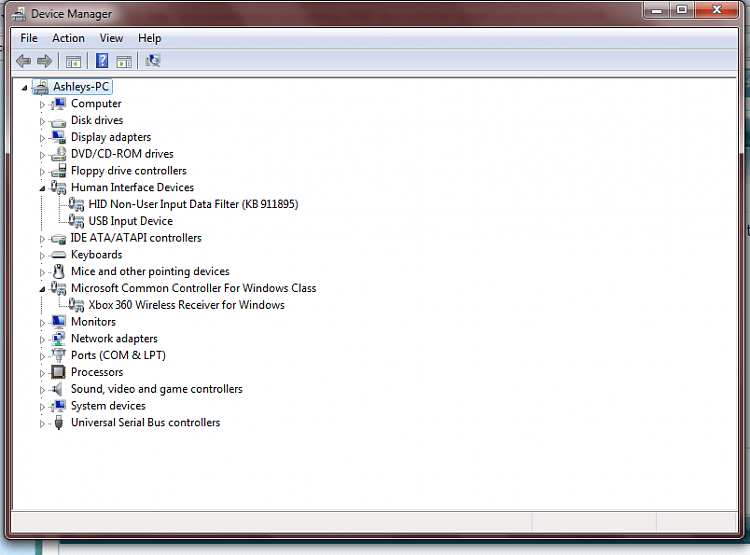The width and height of the screenshot is (750, 555).
Task: Open Help via the question mark icon
Action: 102,61
